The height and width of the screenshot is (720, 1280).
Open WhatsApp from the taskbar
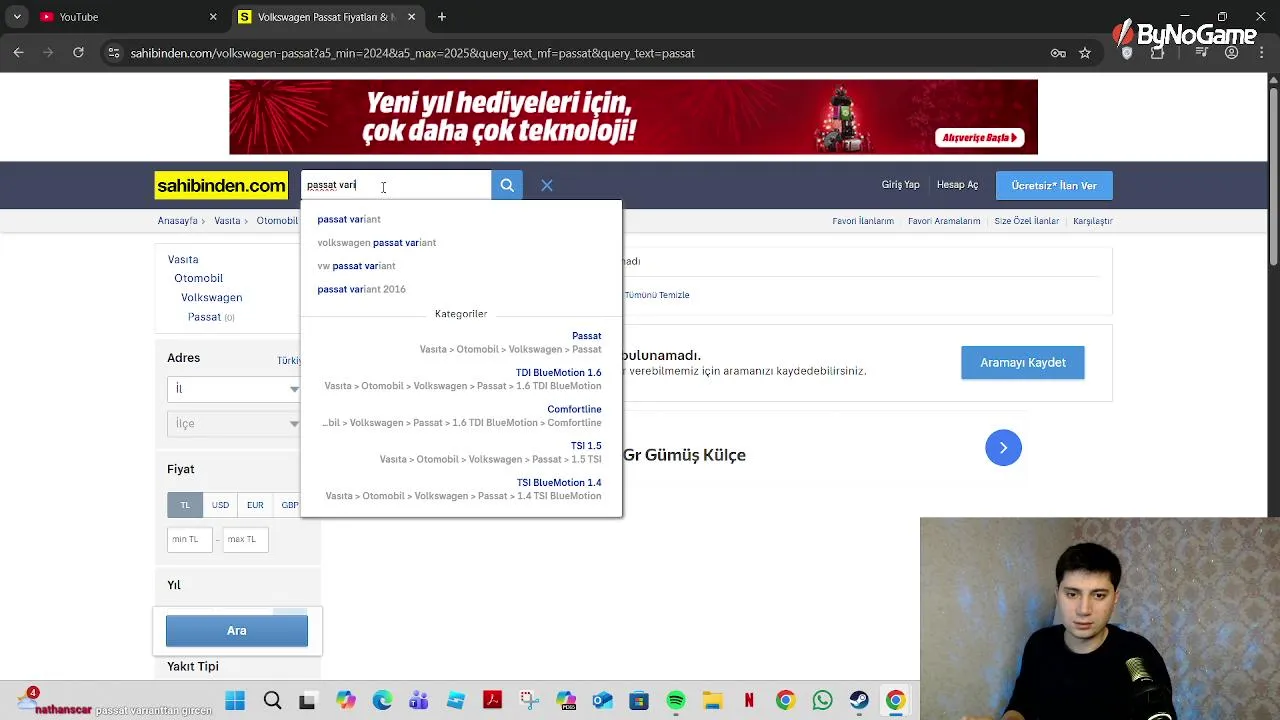(822, 701)
